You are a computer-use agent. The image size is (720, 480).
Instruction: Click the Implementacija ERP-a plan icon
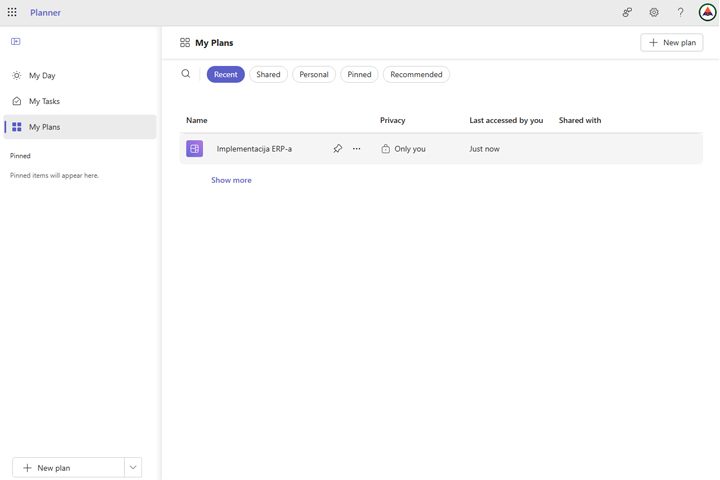[195, 149]
